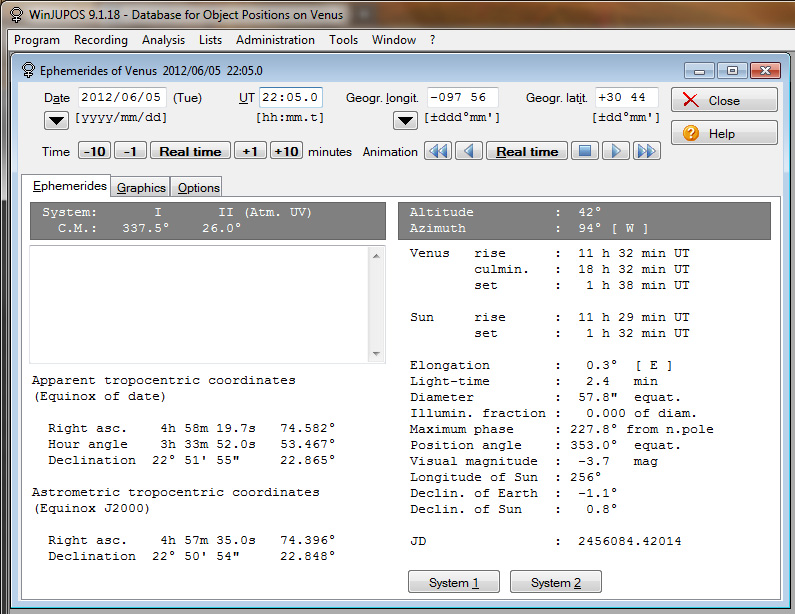Expand the geographic location dropdown arrow
795x614 pixels.
pos(405,120)
